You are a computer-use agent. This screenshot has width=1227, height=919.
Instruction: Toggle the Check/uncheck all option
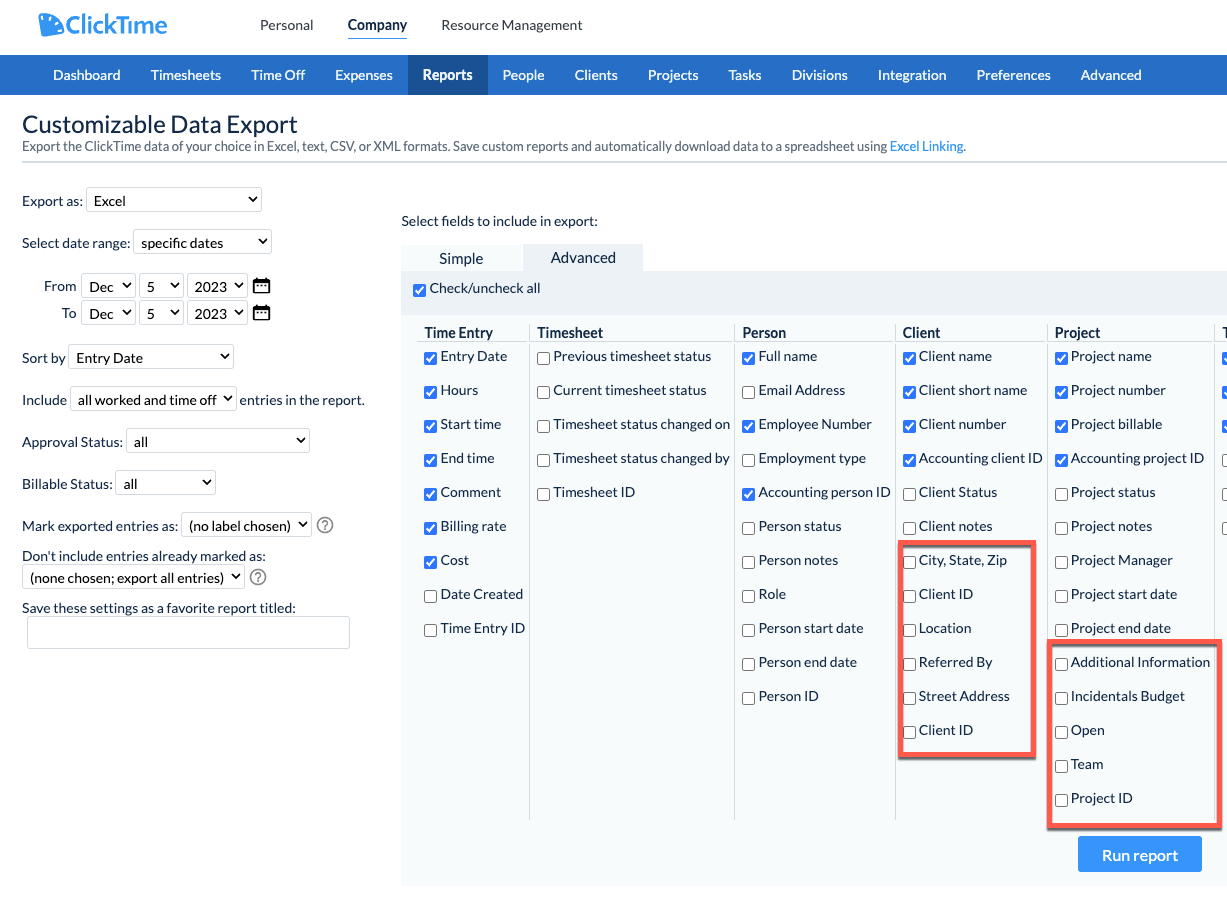pos(419,290)
